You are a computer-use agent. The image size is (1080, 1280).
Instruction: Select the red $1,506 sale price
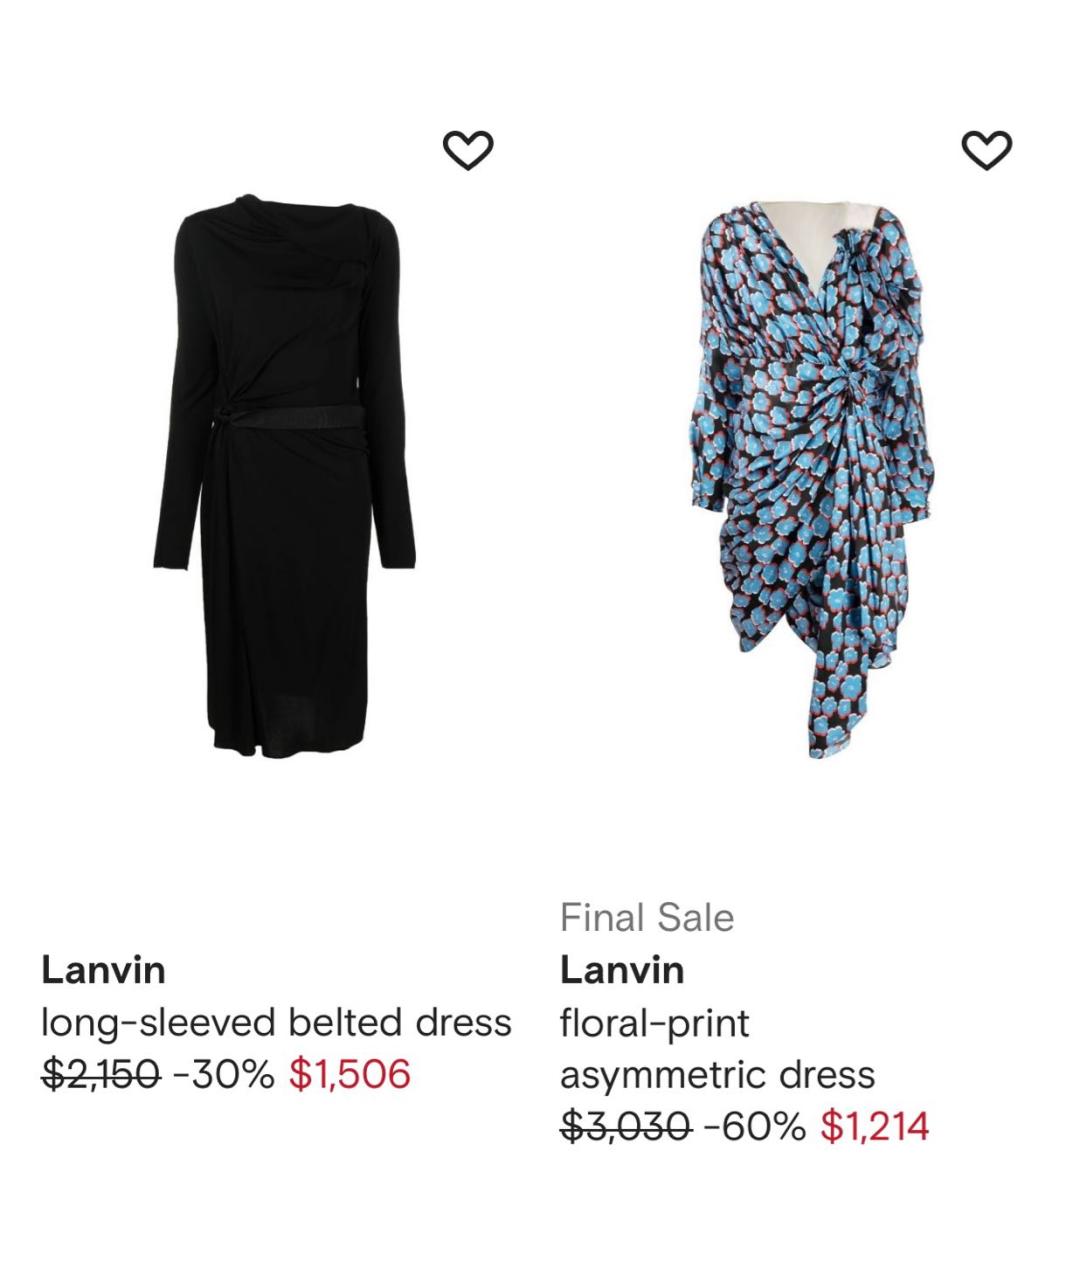pyautogui.click(x=350, y=1075)
